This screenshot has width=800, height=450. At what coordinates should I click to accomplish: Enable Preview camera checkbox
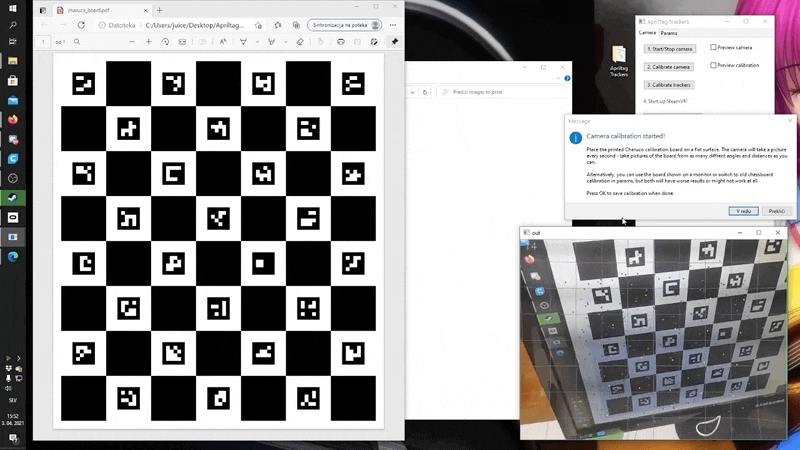[713, 47]
